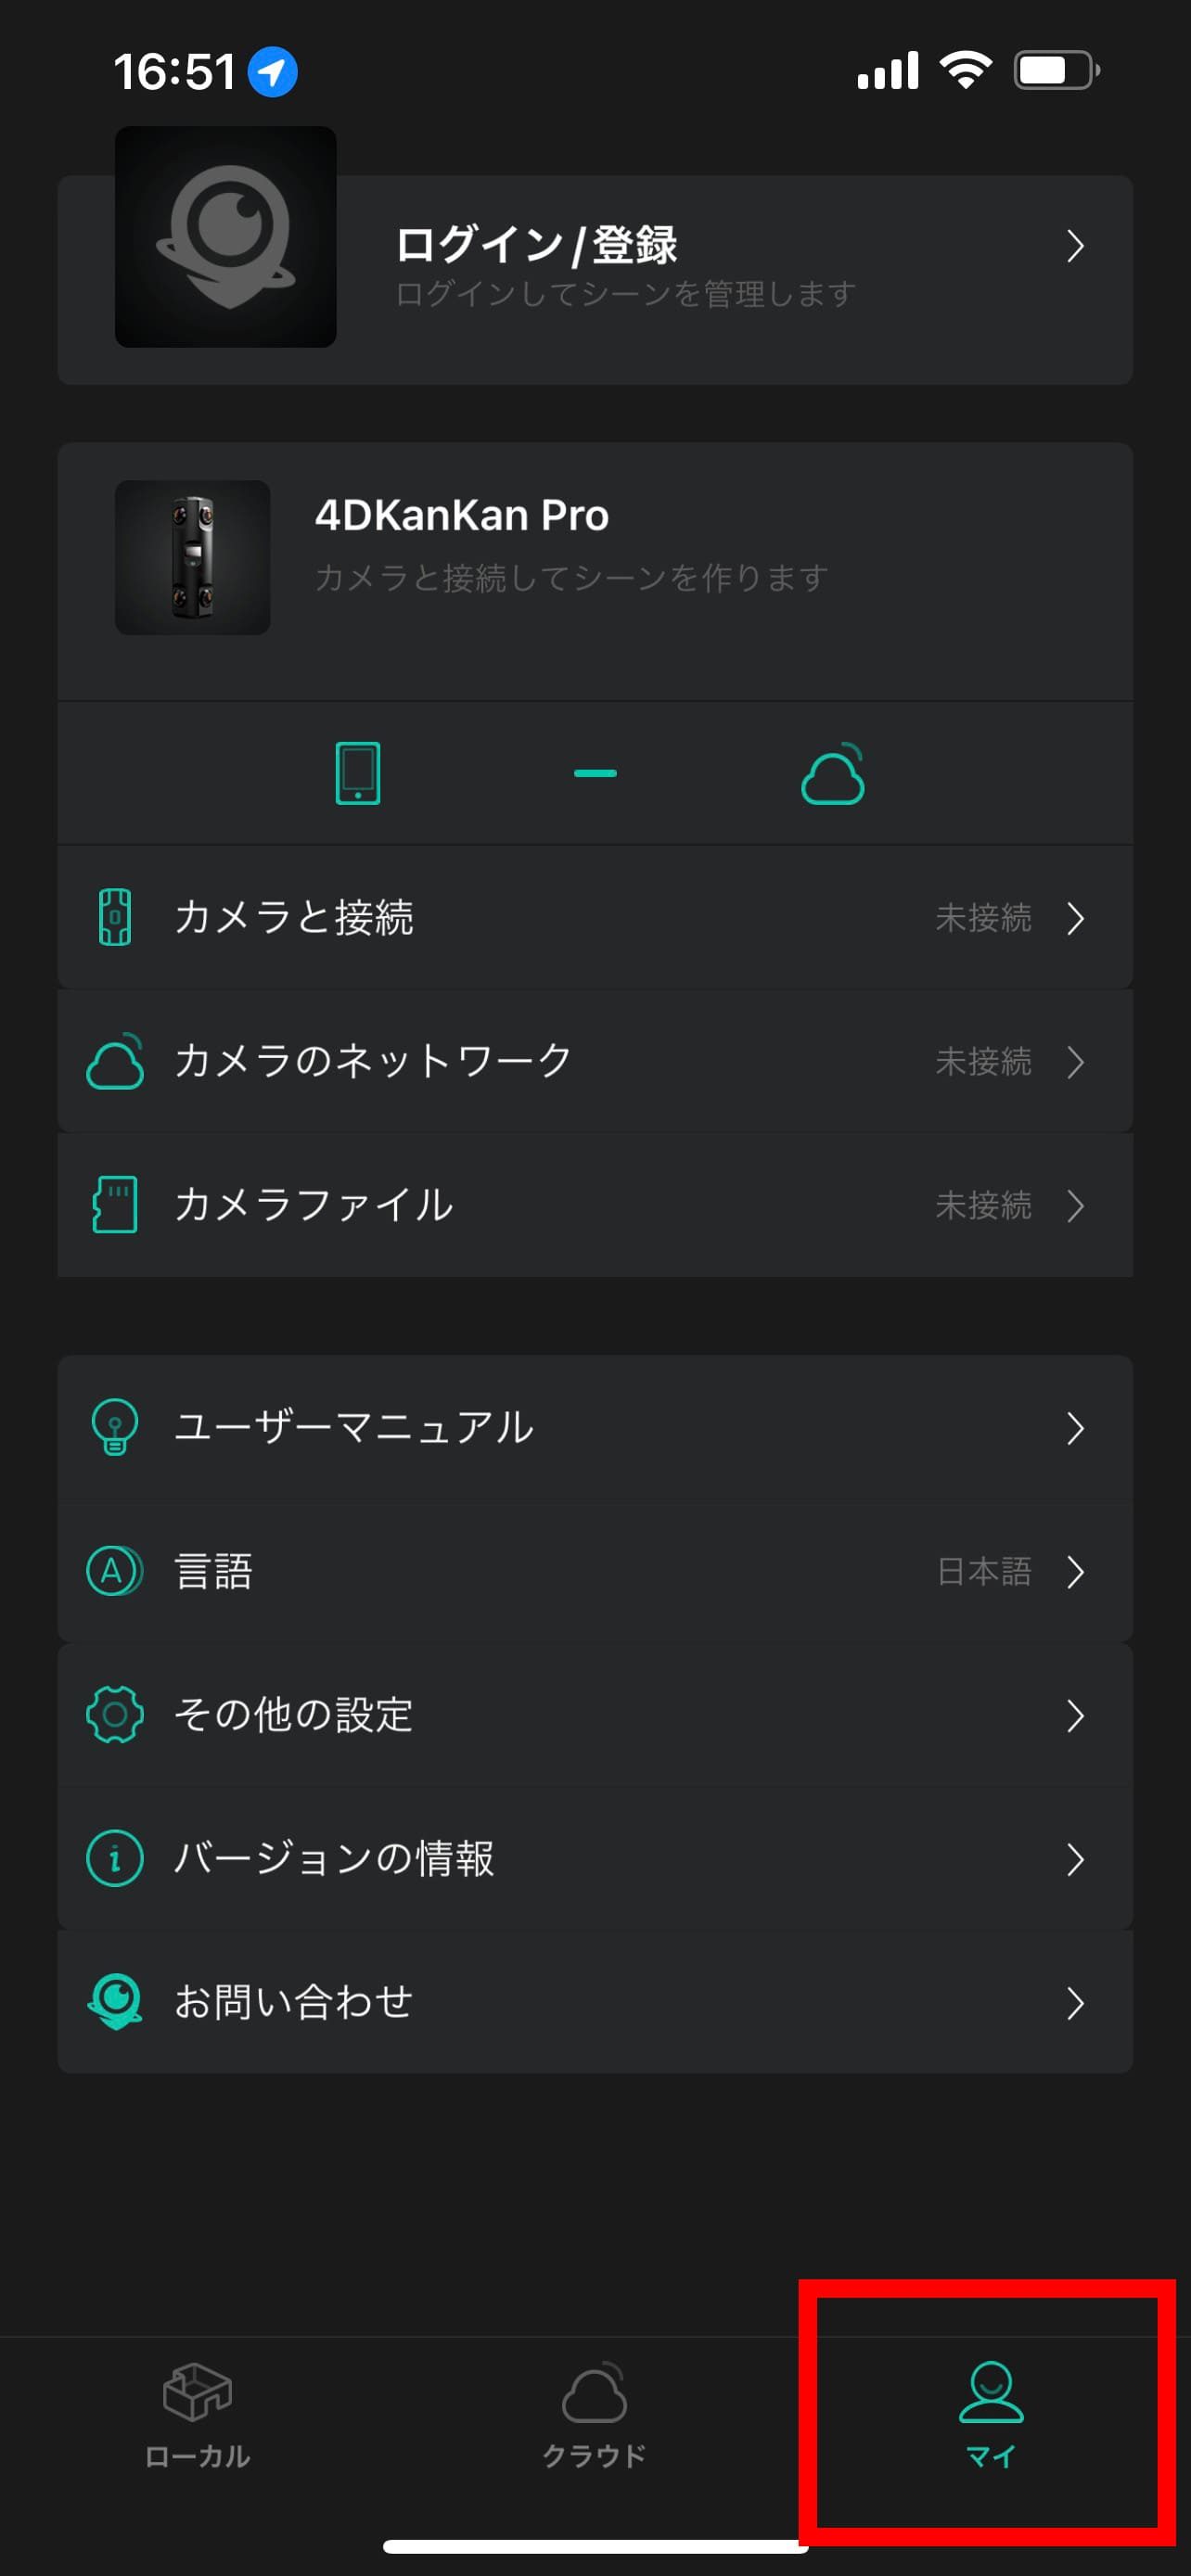Tap the 4DKanKan Pro camera thumbnail

coord(192,557)
